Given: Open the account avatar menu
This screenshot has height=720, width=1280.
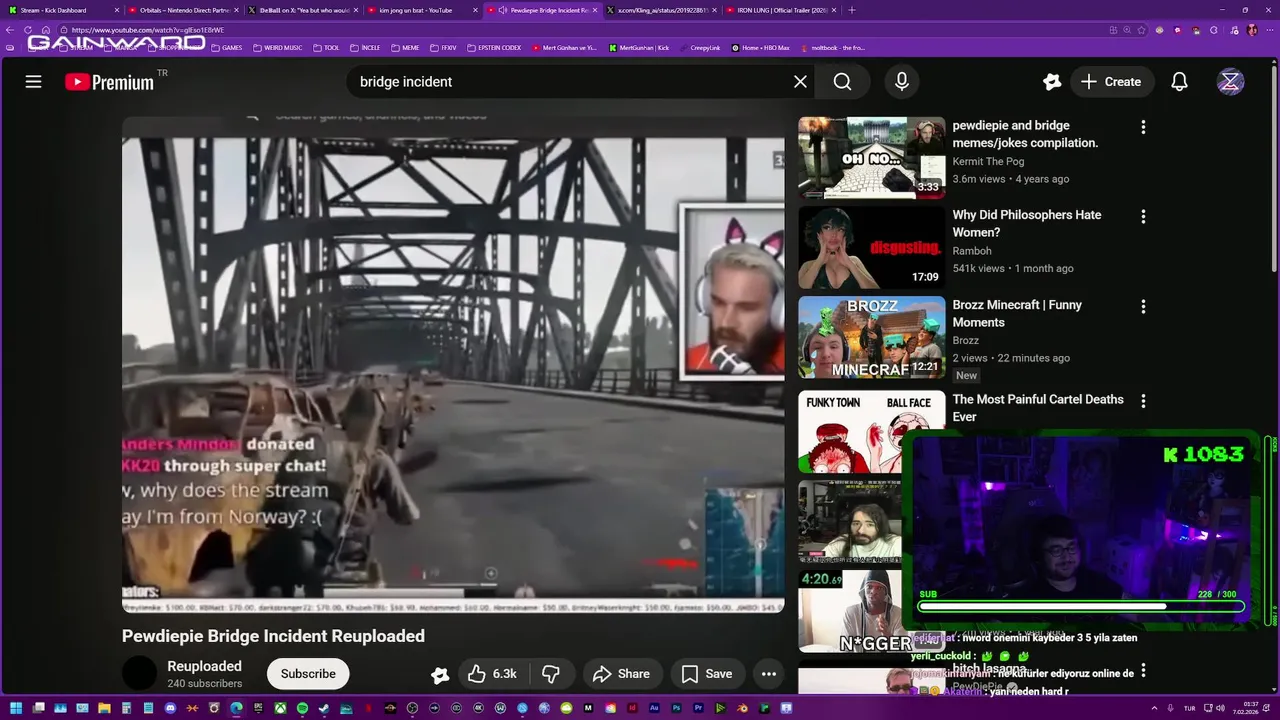Looking at the screenshot, I should pos(1230,82).
